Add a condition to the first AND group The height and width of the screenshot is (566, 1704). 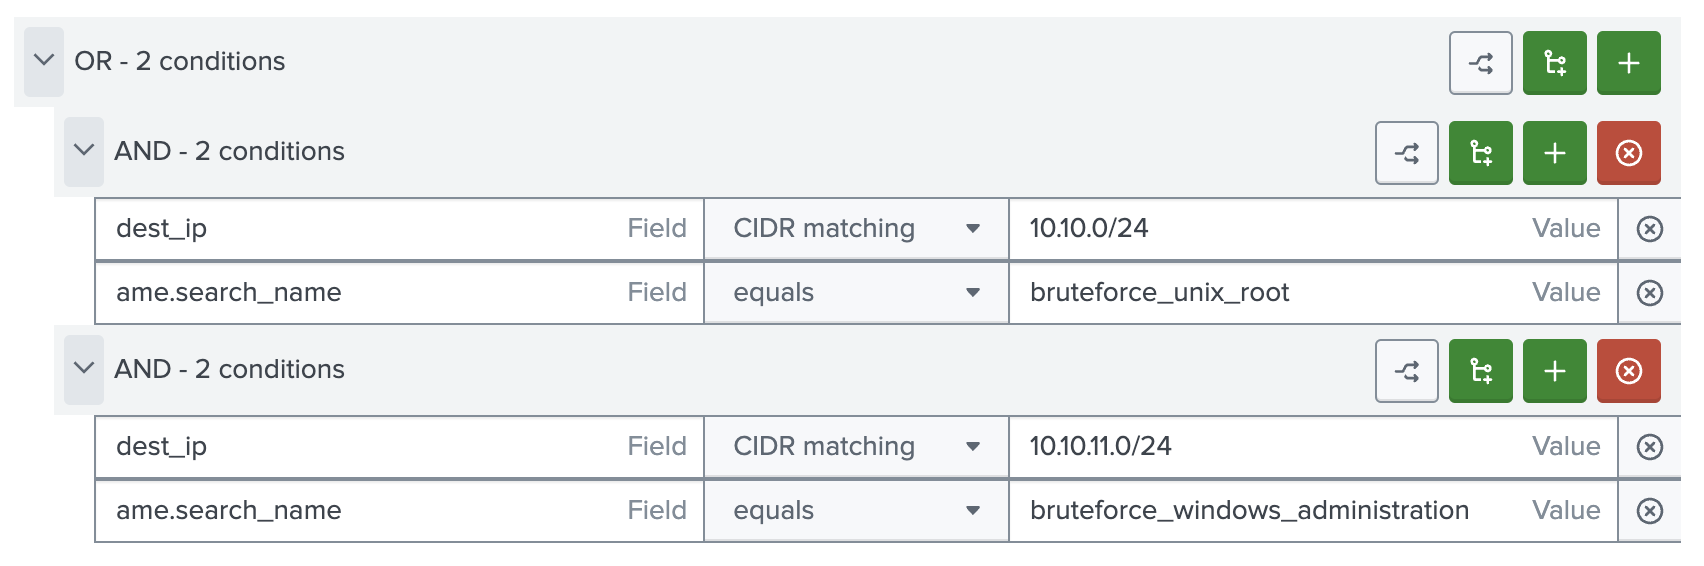point(1554,153)
